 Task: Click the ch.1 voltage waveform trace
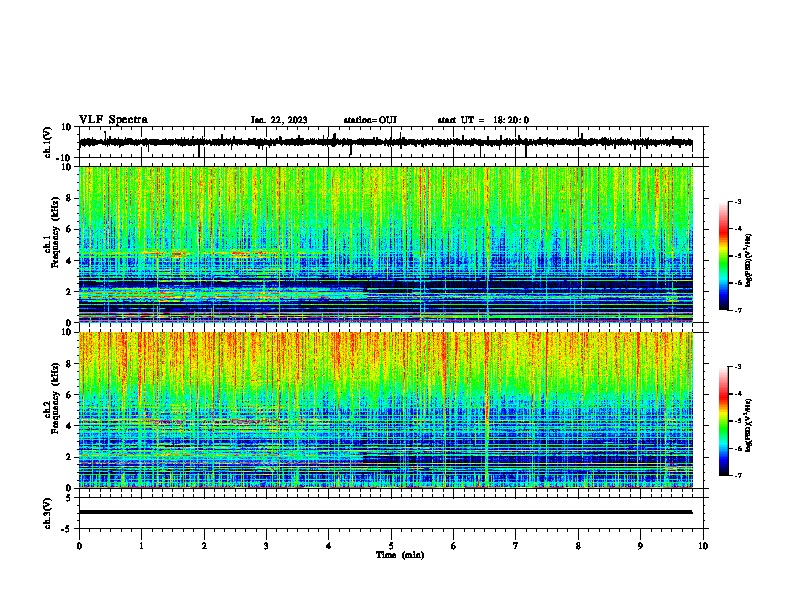386,142
